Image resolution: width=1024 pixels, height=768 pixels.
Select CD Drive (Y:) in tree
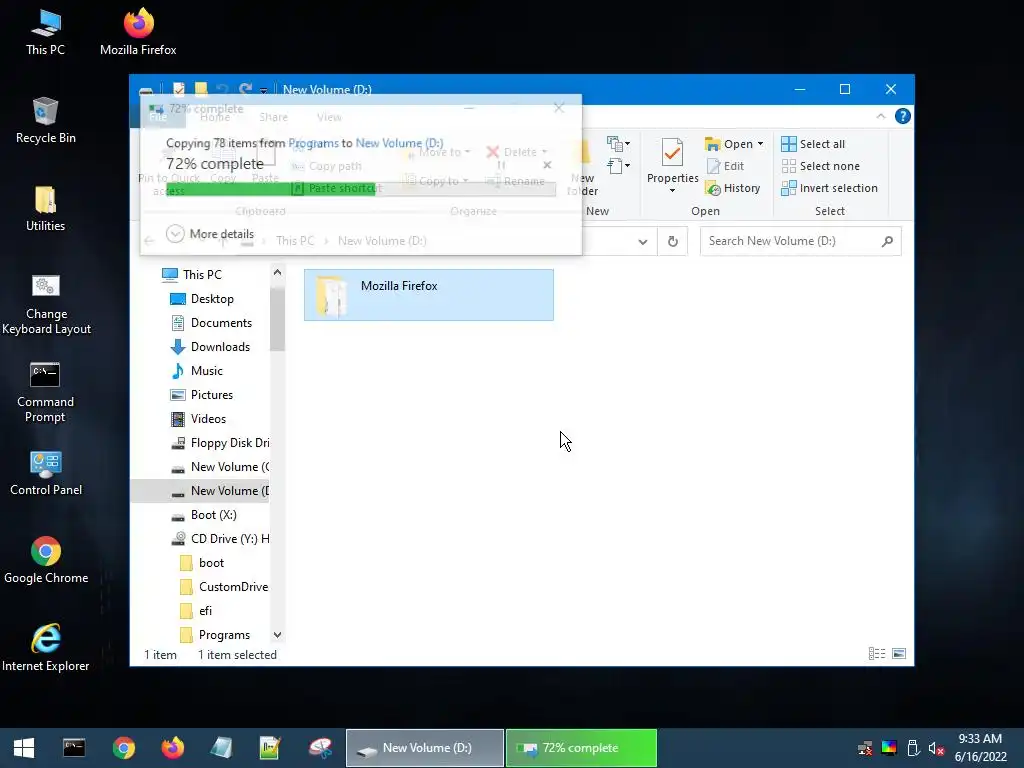pos(219,539)
